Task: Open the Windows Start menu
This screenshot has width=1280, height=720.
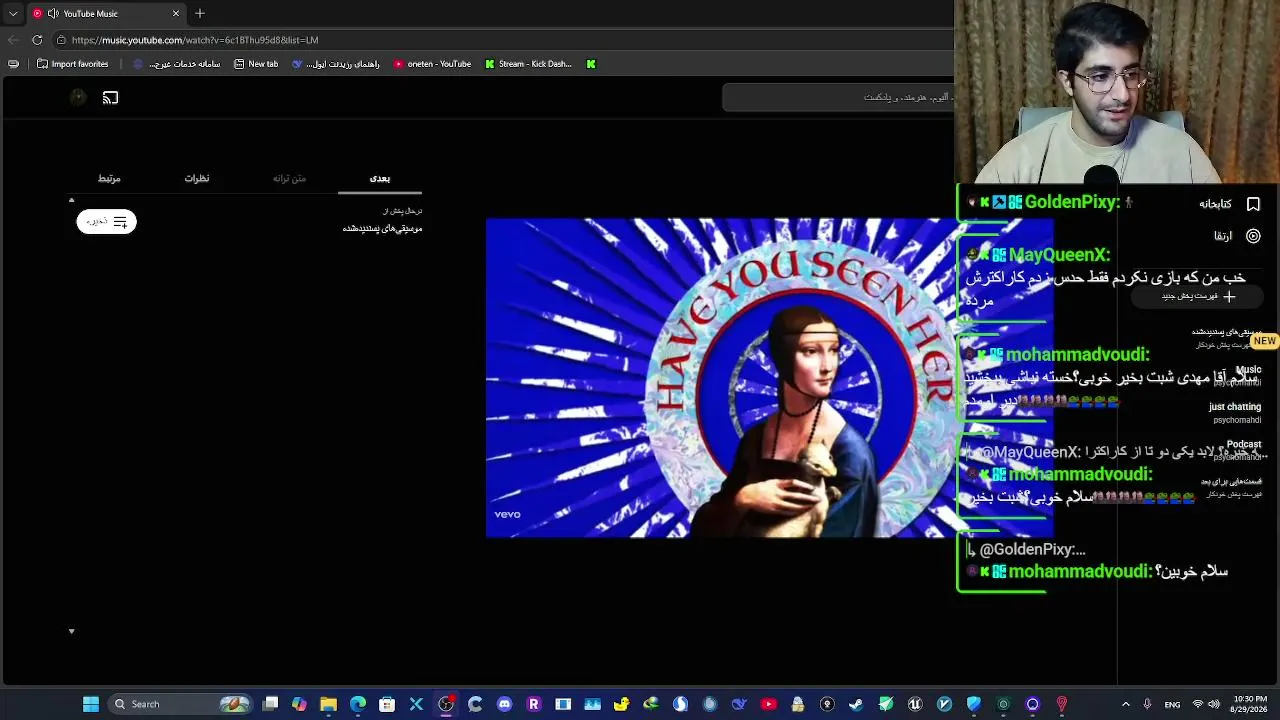Action: coord(90,704)
